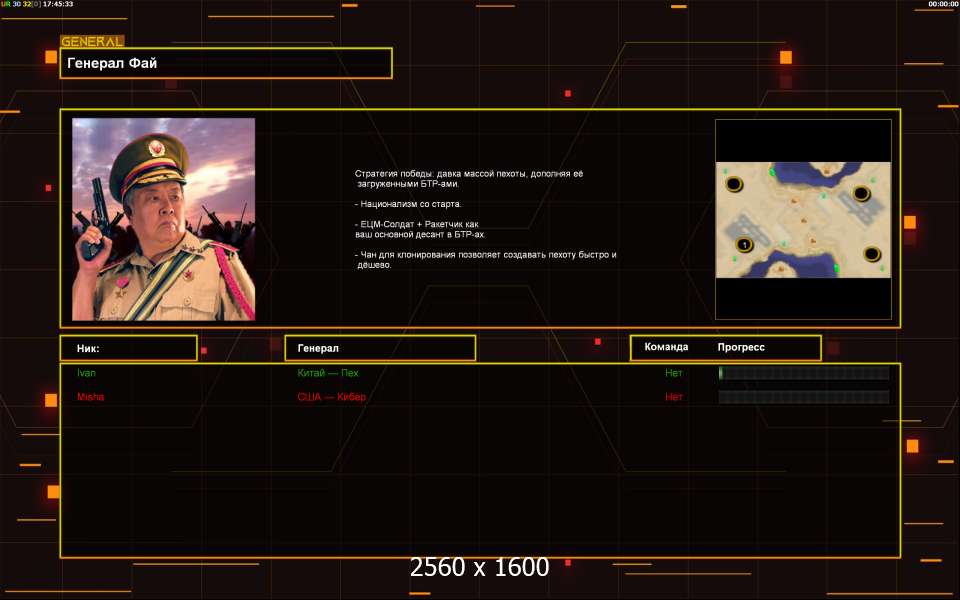Click the 'Генерал' column header

click(x=380, y=348)
